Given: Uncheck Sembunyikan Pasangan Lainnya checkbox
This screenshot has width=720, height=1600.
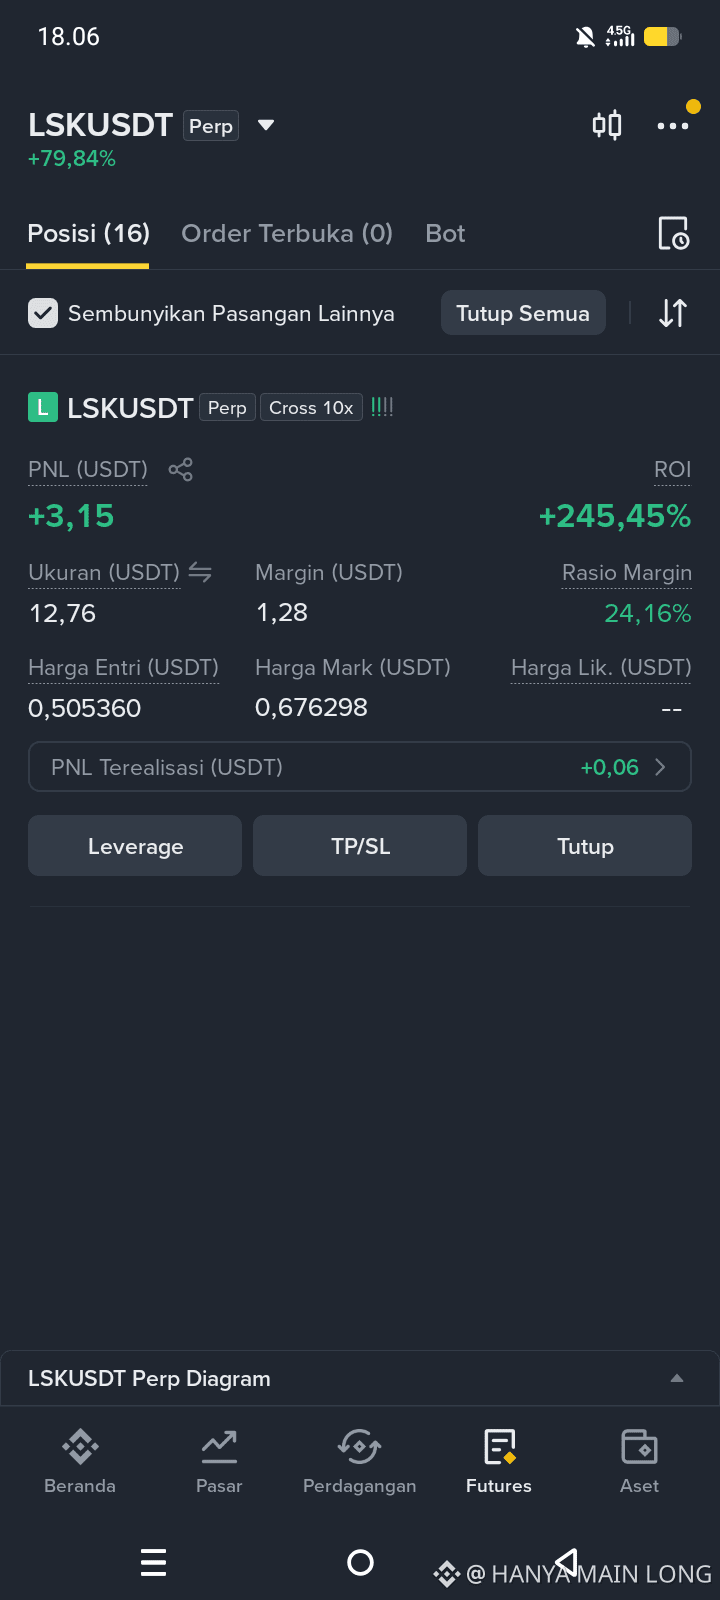Looking at the screenshot, I should [x=43, y=313].
